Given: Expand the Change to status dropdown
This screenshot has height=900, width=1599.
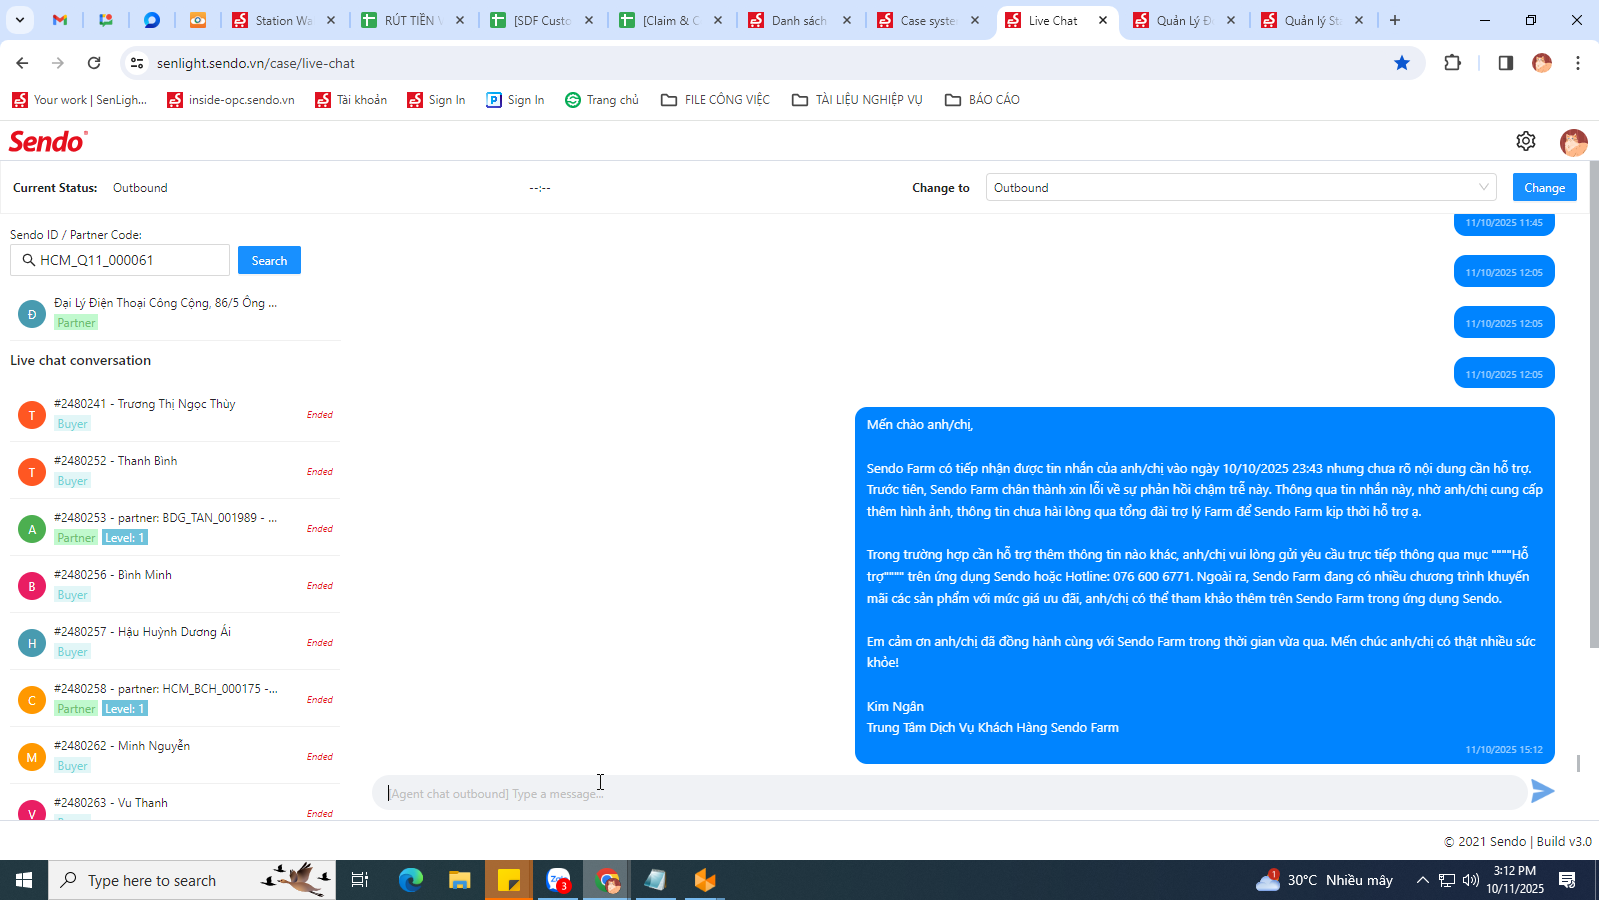Looking at the screenshot, I should coord(1241,187).
